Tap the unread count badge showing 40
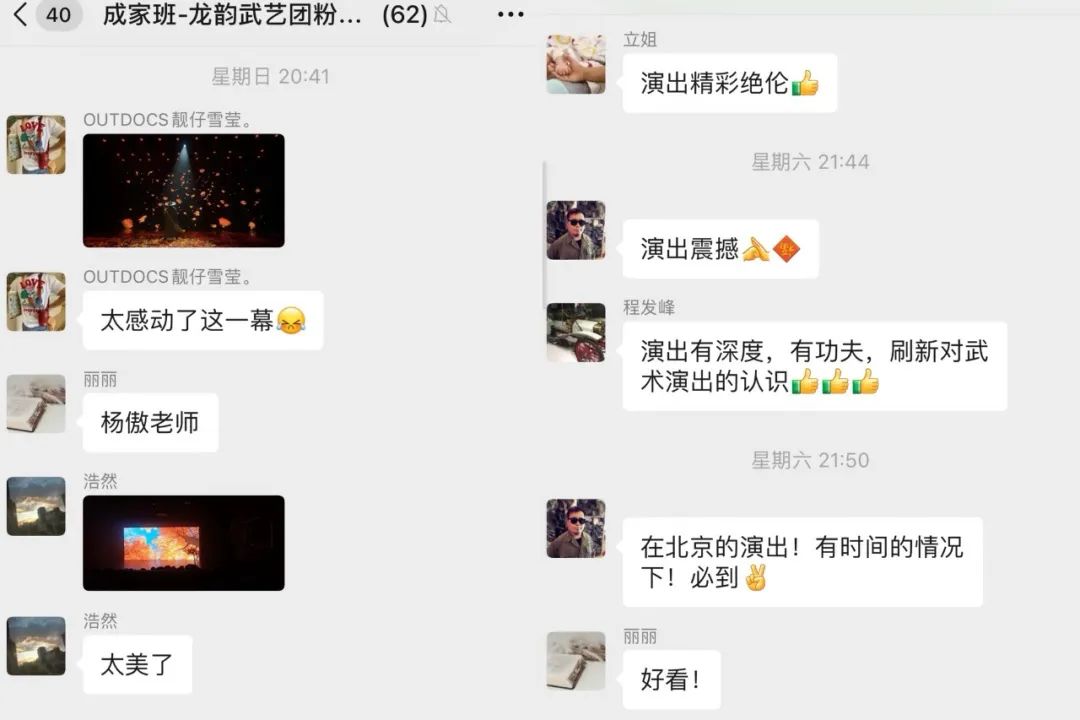This screenshot has height=720, width=1080. [x=59, y=14]
